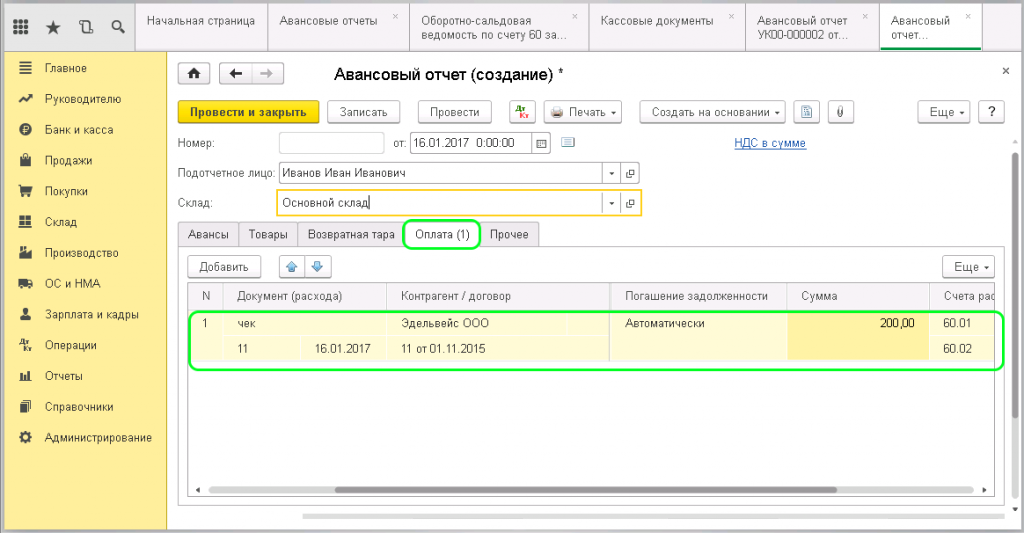Open the attached files paperclip icon
1024x533 pixels.
tap(839, 112)
